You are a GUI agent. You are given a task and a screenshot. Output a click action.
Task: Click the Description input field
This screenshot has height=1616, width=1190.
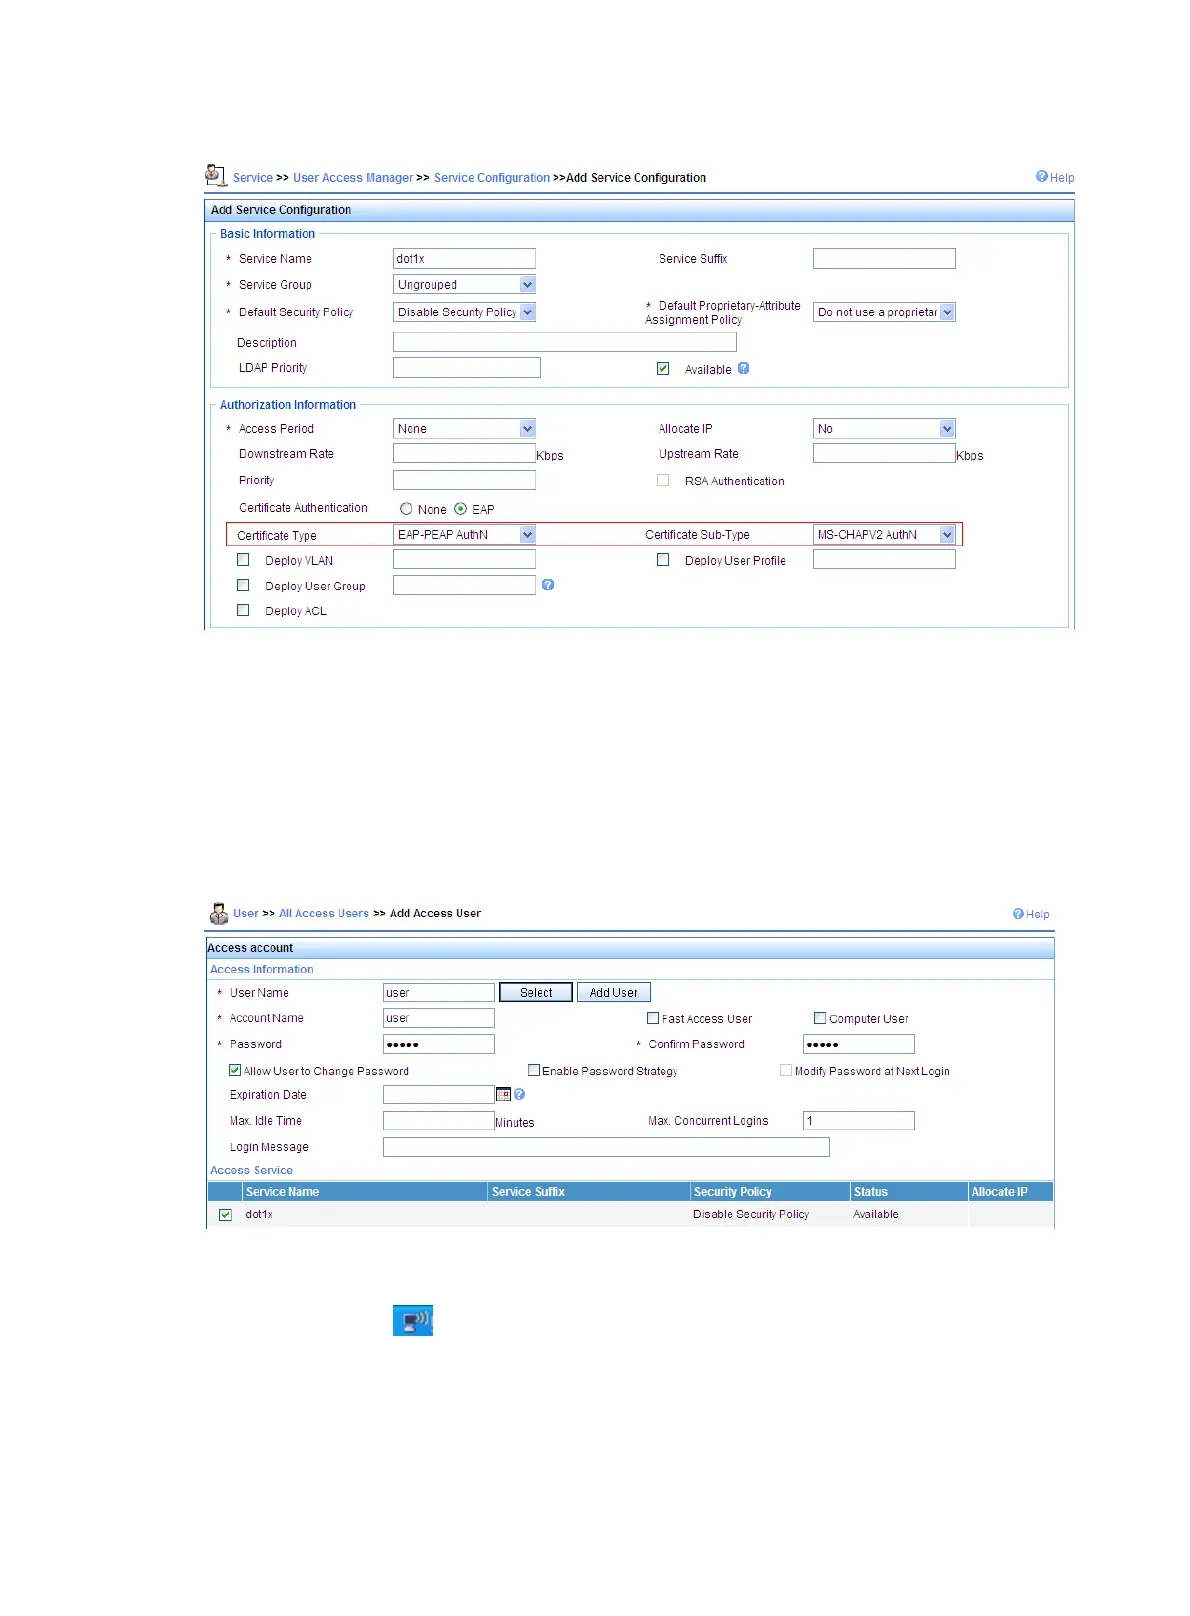pos(565,342)
